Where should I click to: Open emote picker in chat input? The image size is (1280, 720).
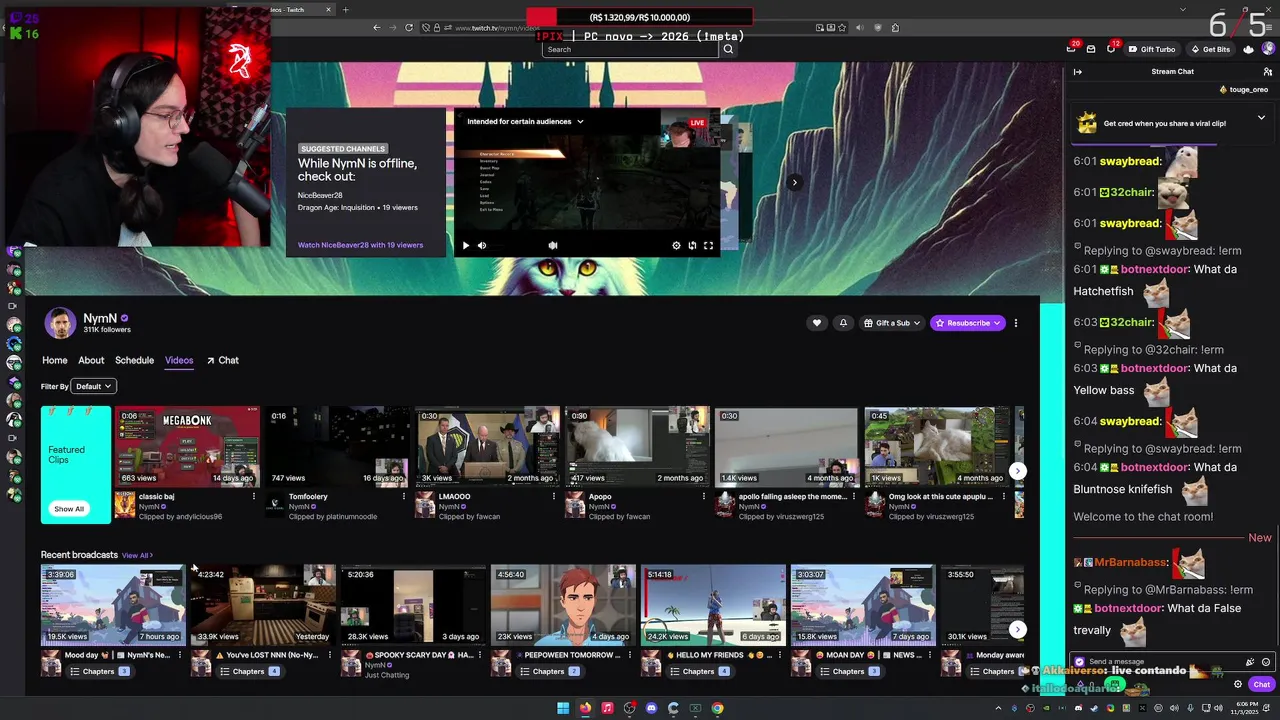pyautogui.click(x=1266, y=662)
